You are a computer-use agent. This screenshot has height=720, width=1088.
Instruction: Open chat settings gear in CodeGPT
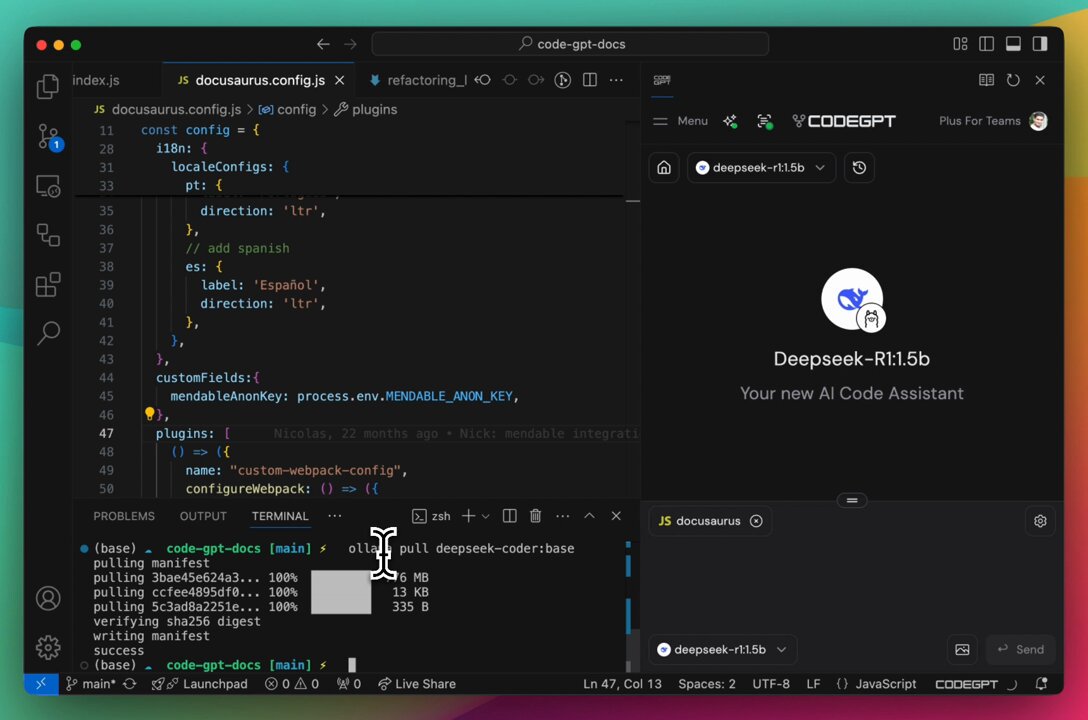[1040, 521]
